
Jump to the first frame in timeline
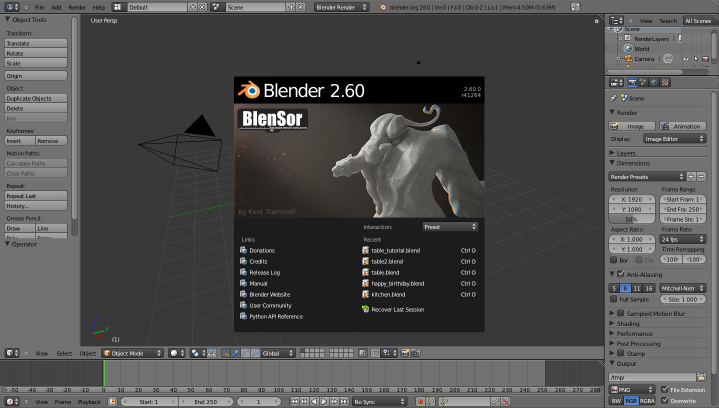pyautogui.click(x=294, y=402)
